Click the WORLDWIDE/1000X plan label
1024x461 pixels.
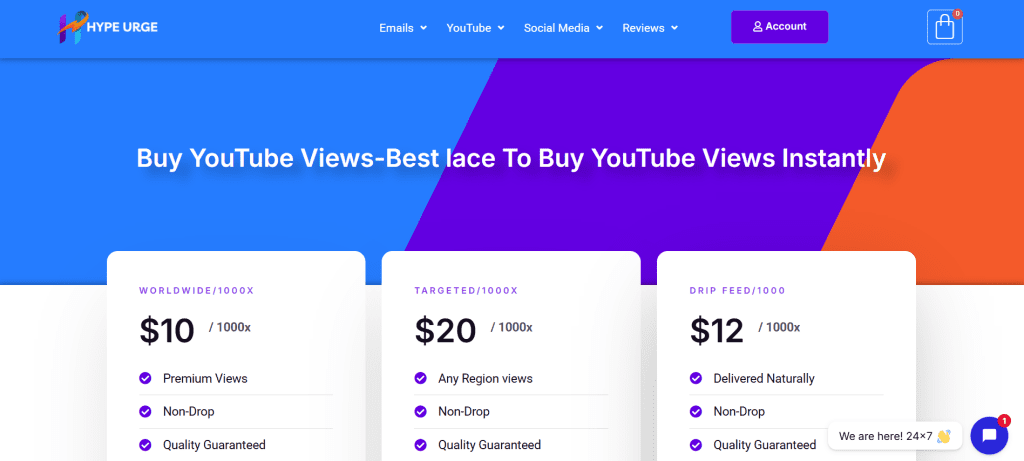point(197,291)
